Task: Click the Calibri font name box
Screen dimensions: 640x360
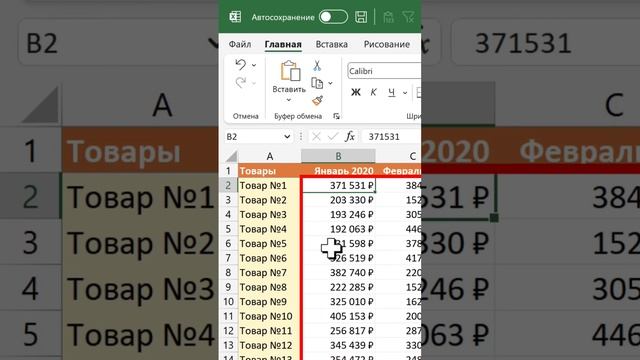Action: tap(384, 71)
